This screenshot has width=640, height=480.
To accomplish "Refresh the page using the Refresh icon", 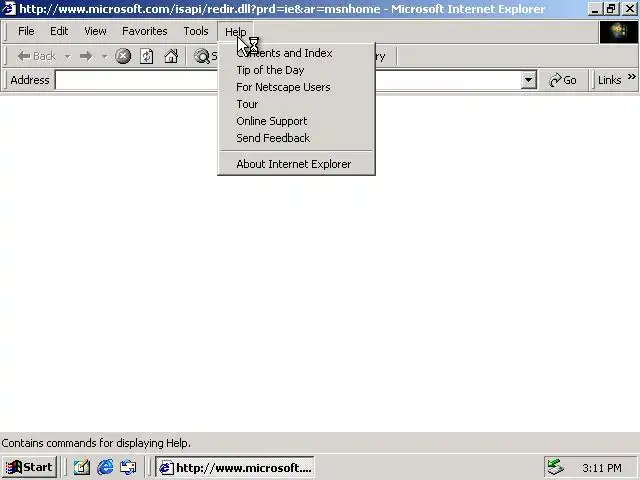I will point(147,56).
